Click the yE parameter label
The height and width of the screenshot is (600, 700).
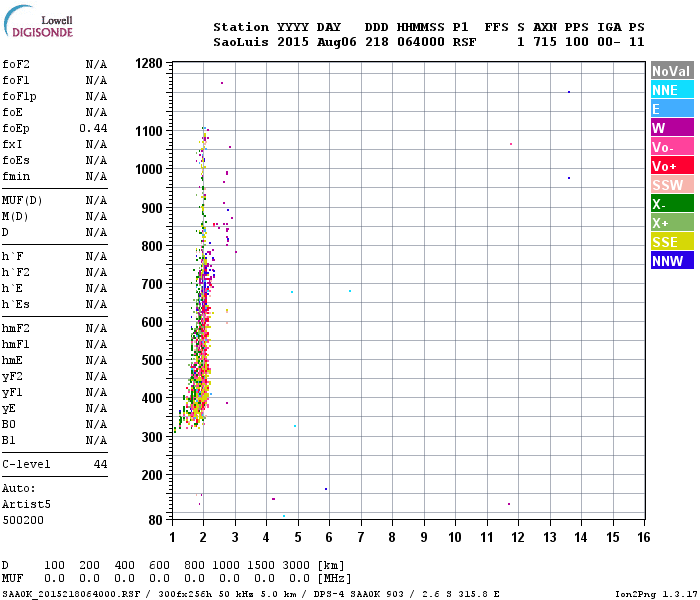(8, 408)
